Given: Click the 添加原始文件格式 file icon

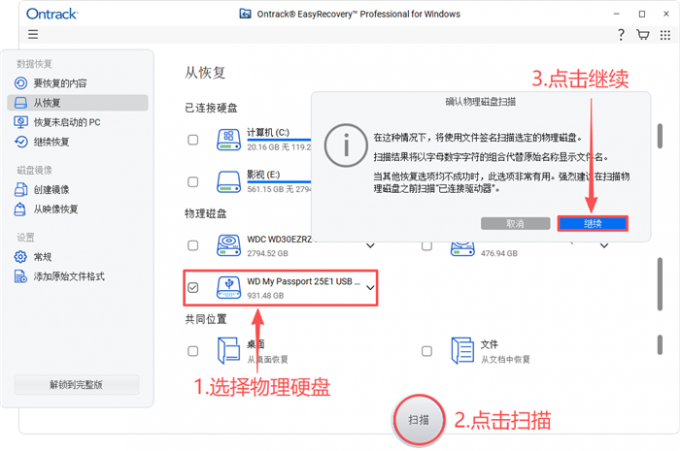Looking at the screenshot, I should click(x=20, y=276).
